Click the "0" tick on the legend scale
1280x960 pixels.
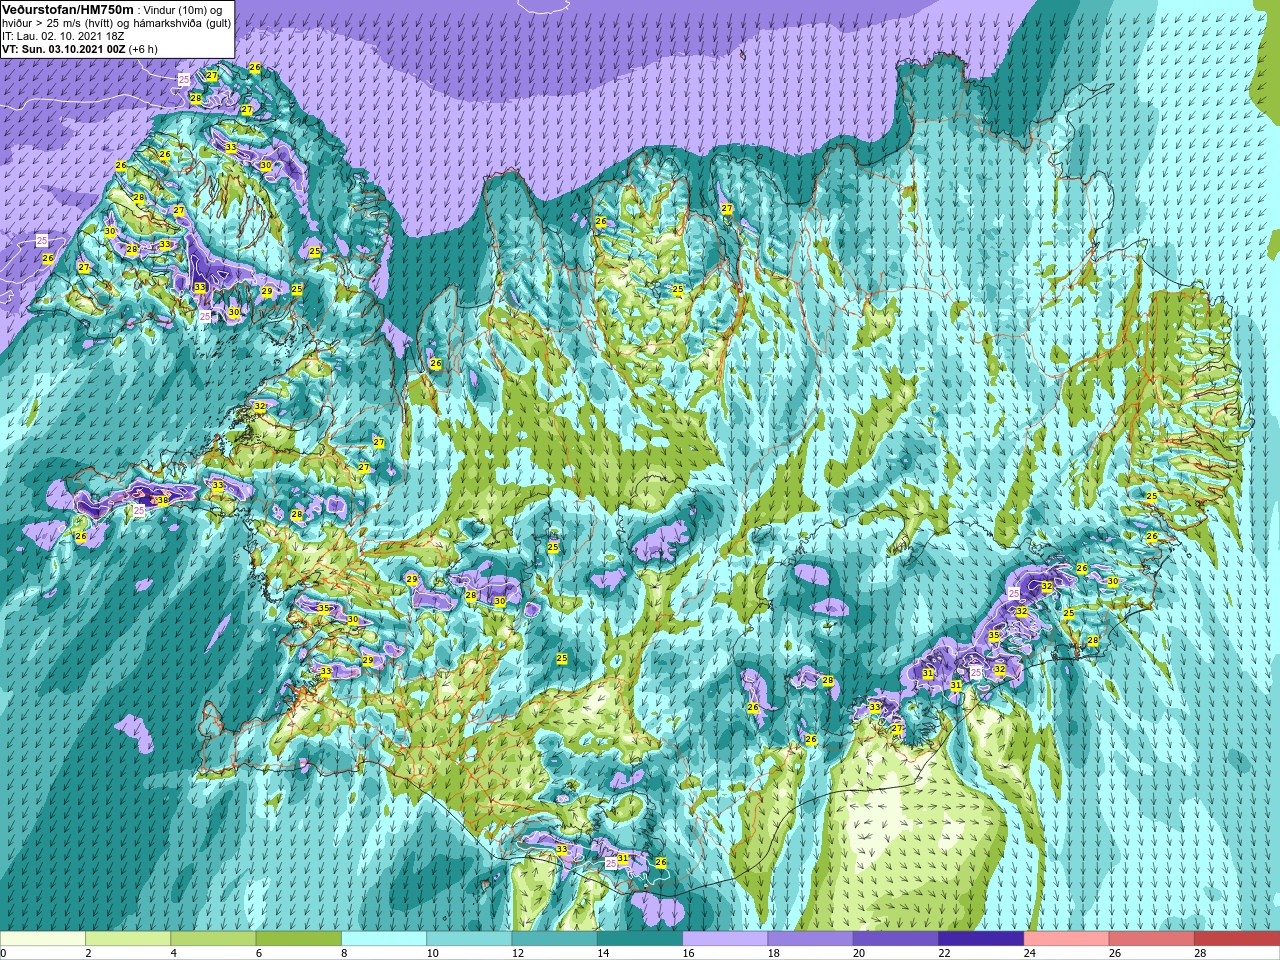pos(3,953)
